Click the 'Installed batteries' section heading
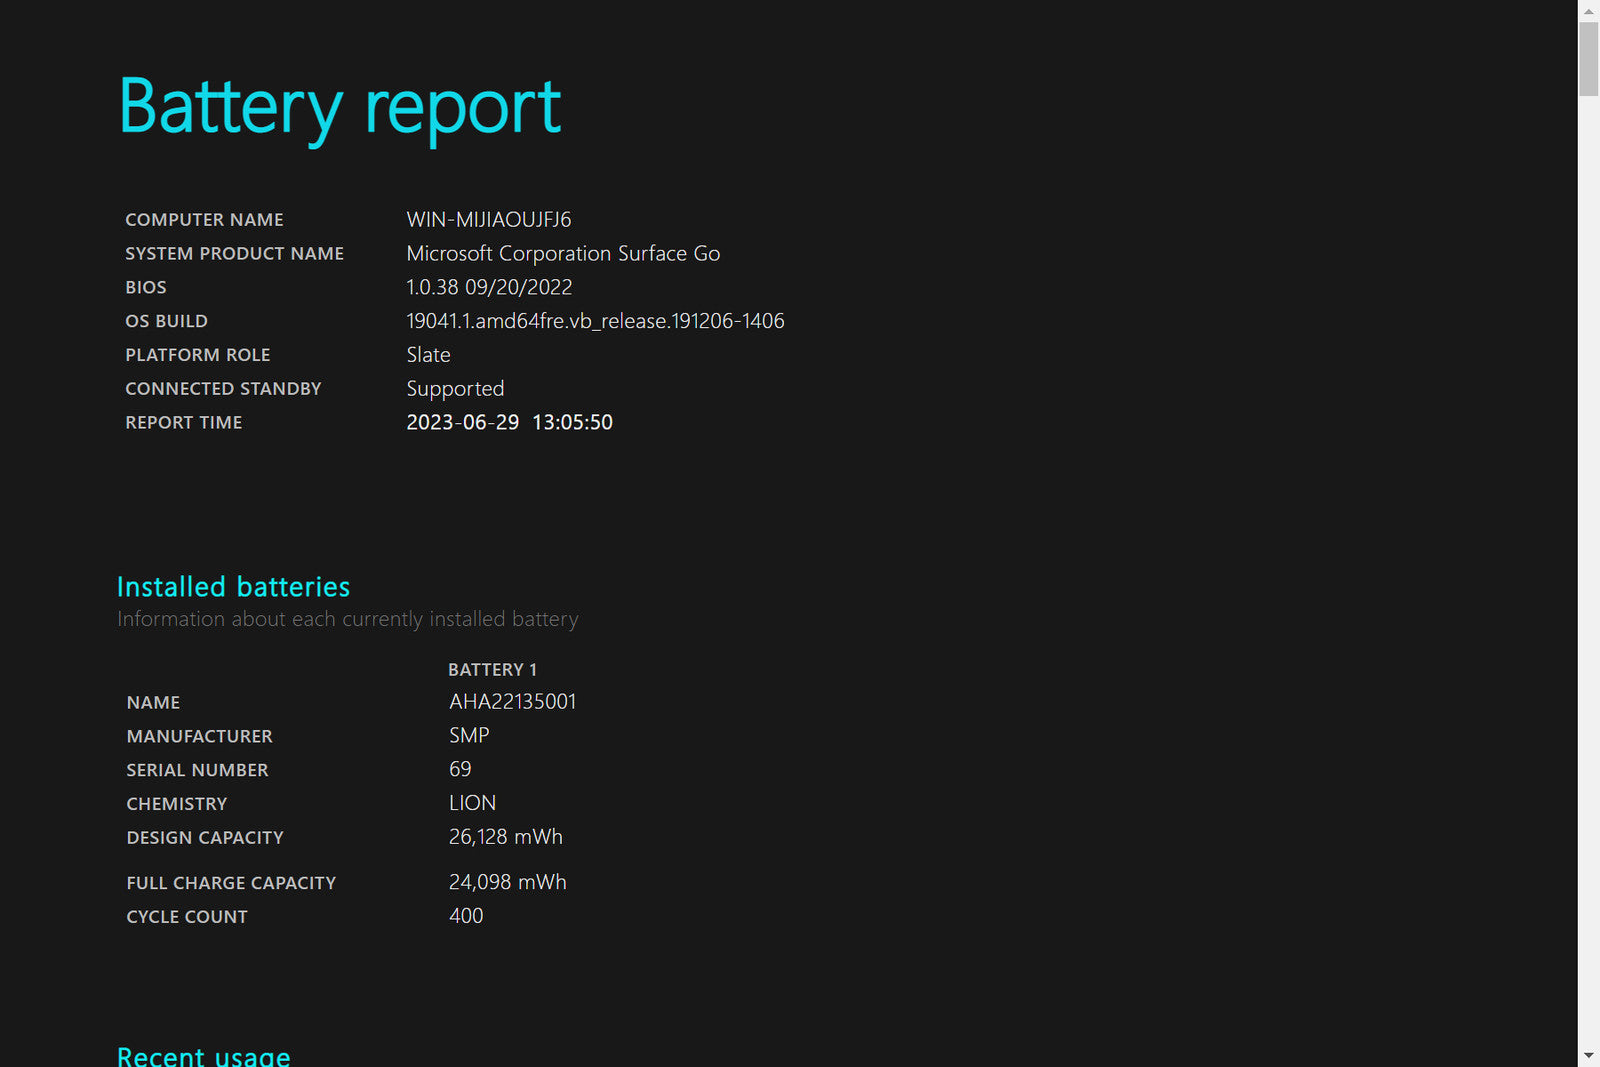This screenshot has width=1600, height=1067. [x=233, y=587]
